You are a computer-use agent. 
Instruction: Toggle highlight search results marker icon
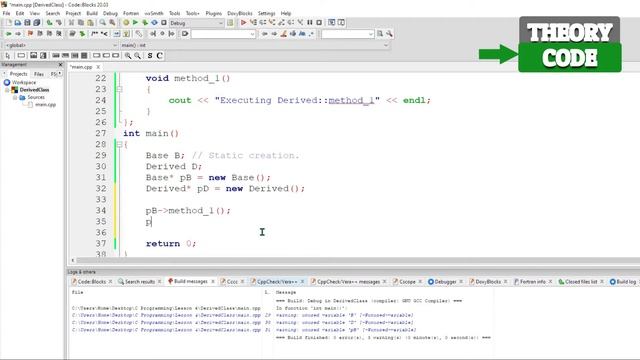click(283, 34)
